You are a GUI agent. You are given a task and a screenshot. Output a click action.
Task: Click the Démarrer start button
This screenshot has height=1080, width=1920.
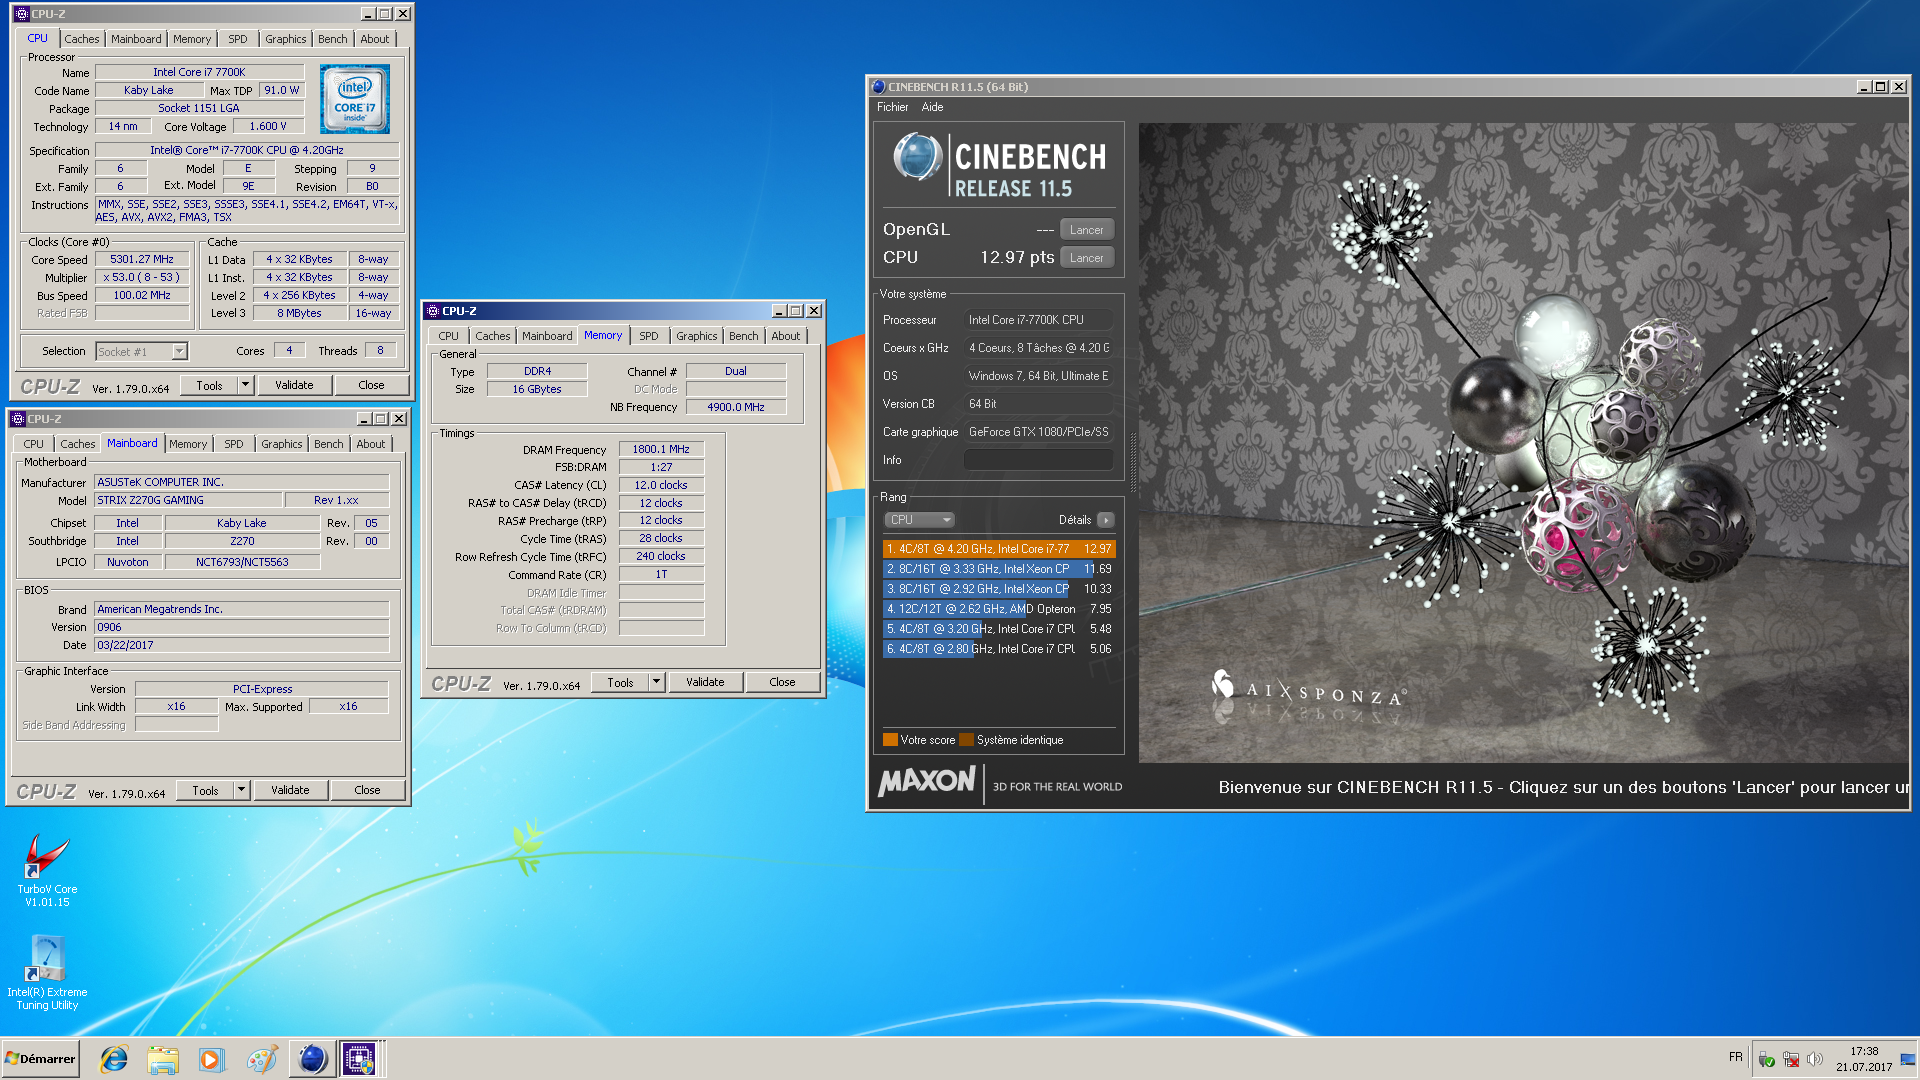click(40, 1058)
